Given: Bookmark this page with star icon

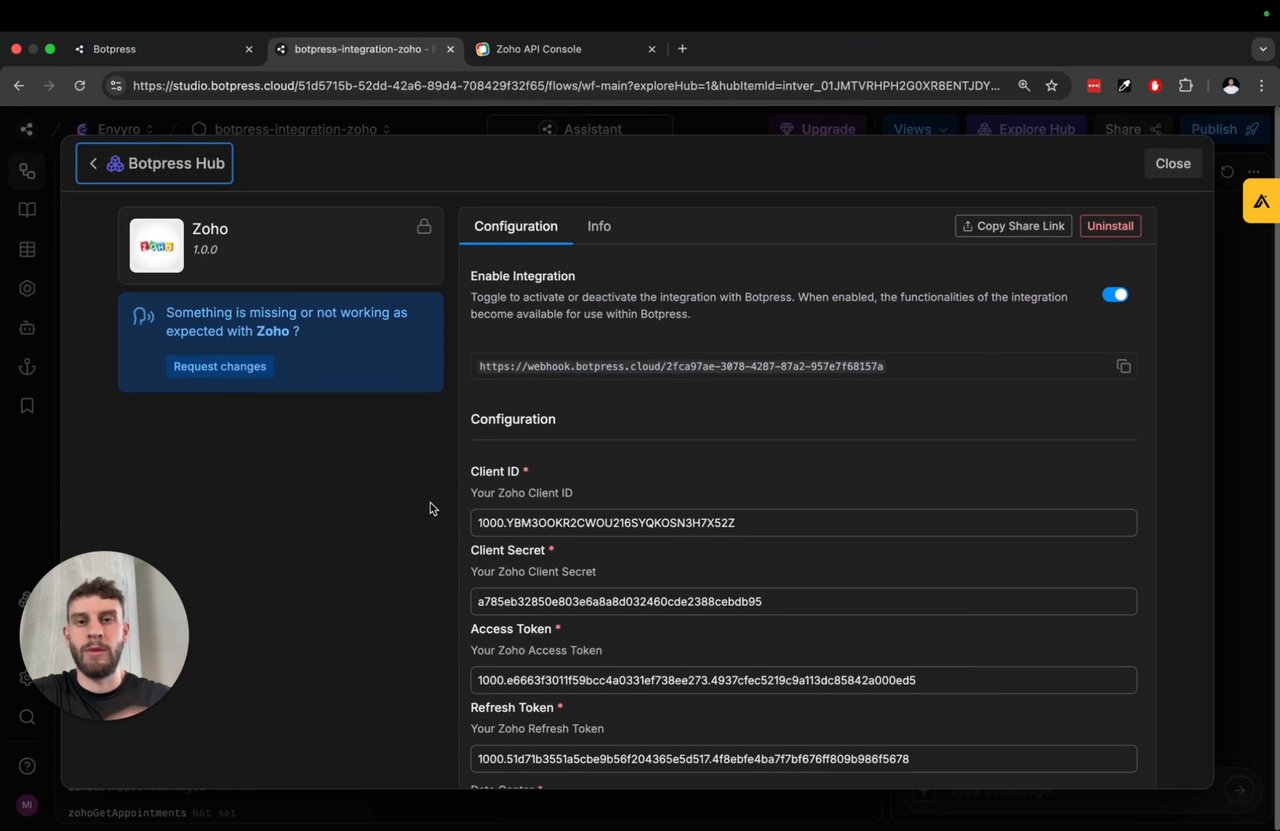Looking at the screenshot, I should click(1052, 86).
